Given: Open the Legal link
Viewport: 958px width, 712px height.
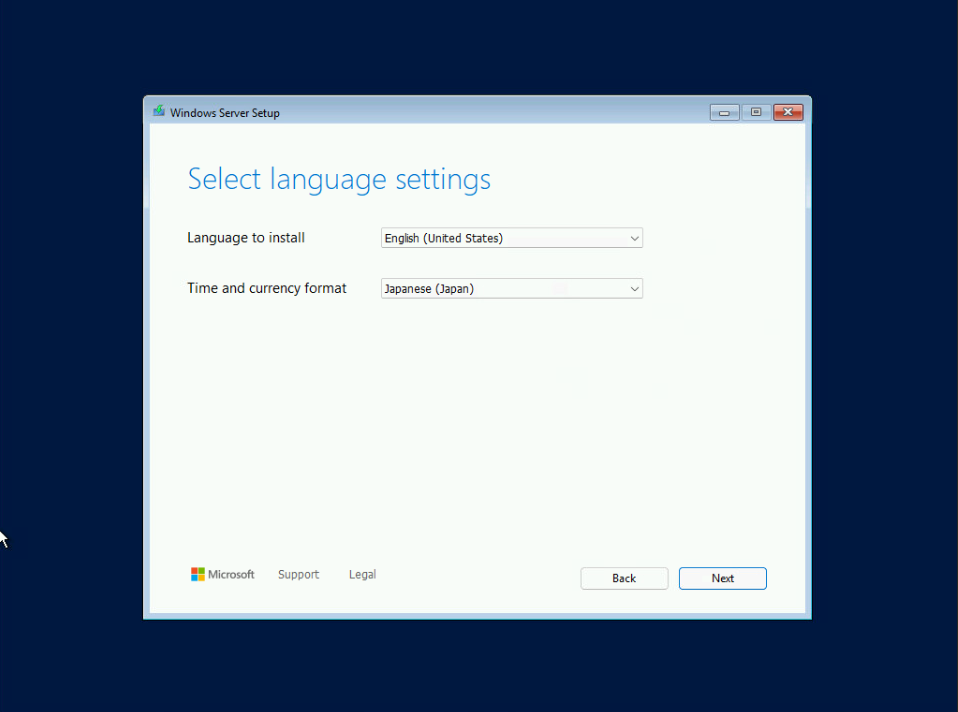Looking at the screenshot, I should coord(362,574).
